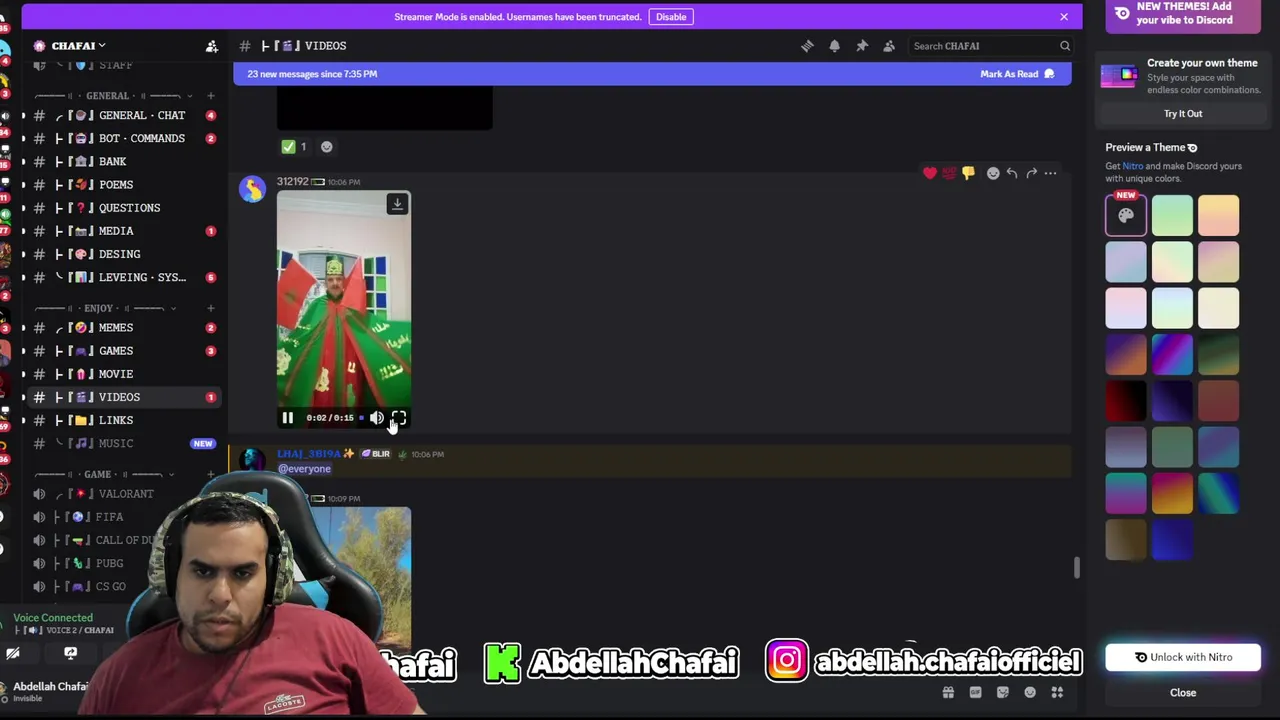Open the BANK channel
1280x720 pixels.
point(124,161)
